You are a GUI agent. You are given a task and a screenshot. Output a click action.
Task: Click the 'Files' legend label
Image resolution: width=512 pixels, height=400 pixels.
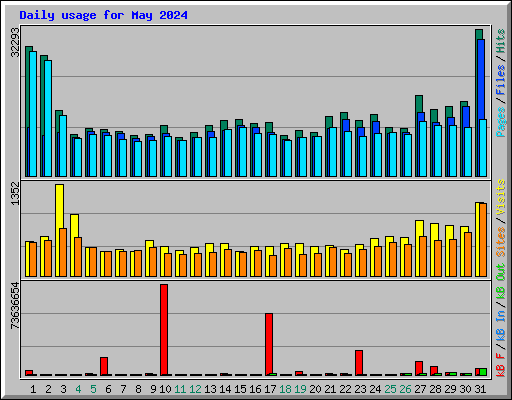(501, 80)
